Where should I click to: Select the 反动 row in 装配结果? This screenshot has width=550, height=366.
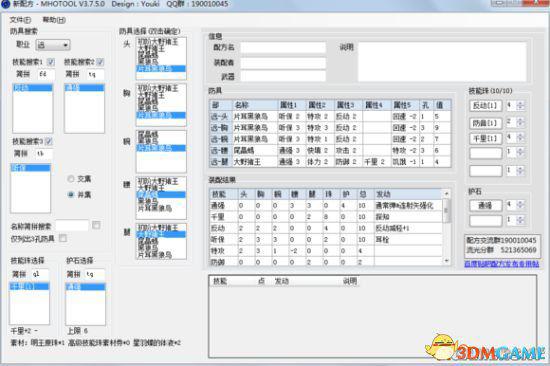point(326,228)
